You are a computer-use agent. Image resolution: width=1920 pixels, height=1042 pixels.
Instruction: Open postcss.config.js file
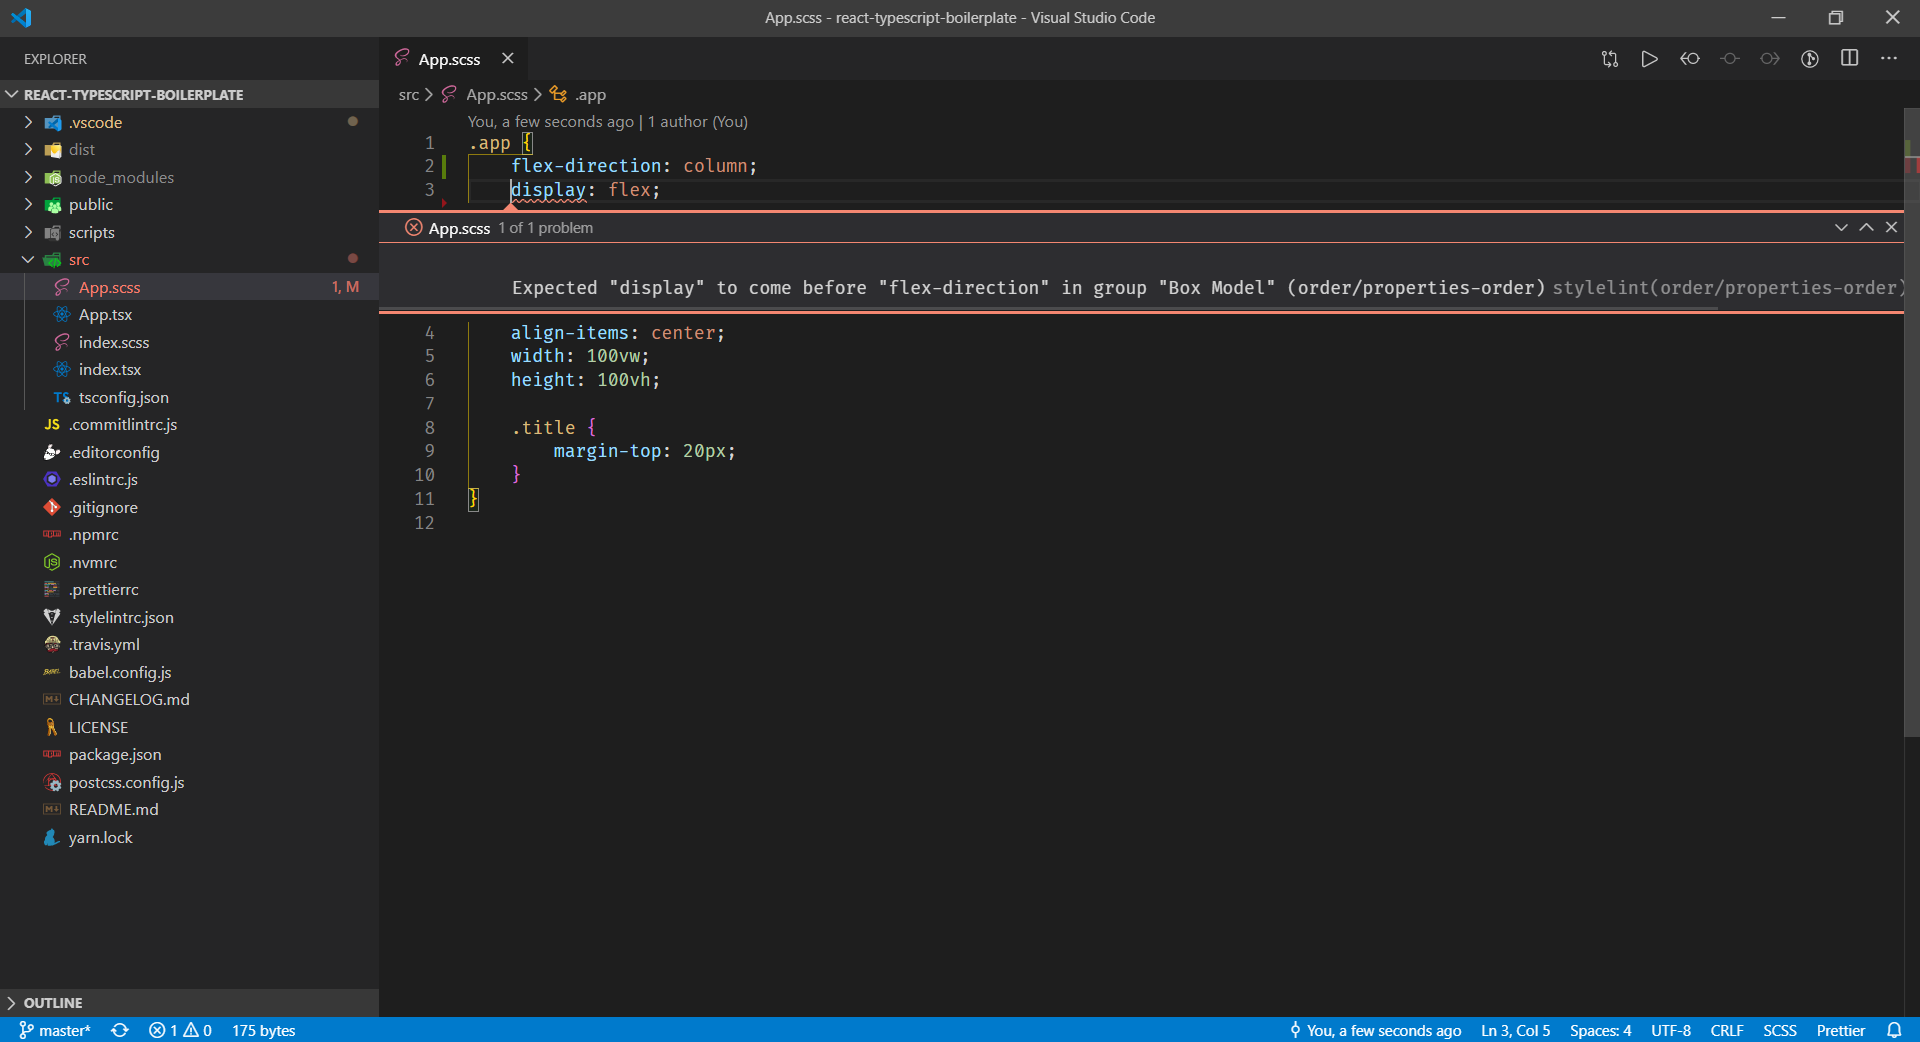[190, 782]
